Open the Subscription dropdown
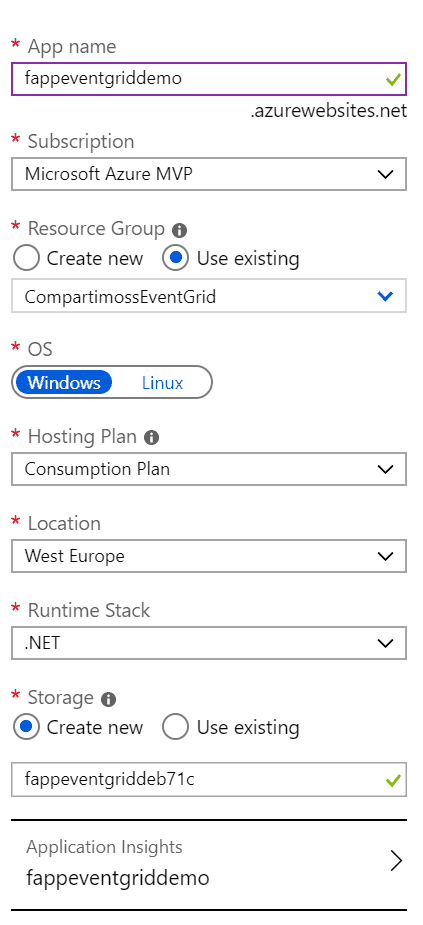Screen dimensions: 423x925 [x=209, y=174]
